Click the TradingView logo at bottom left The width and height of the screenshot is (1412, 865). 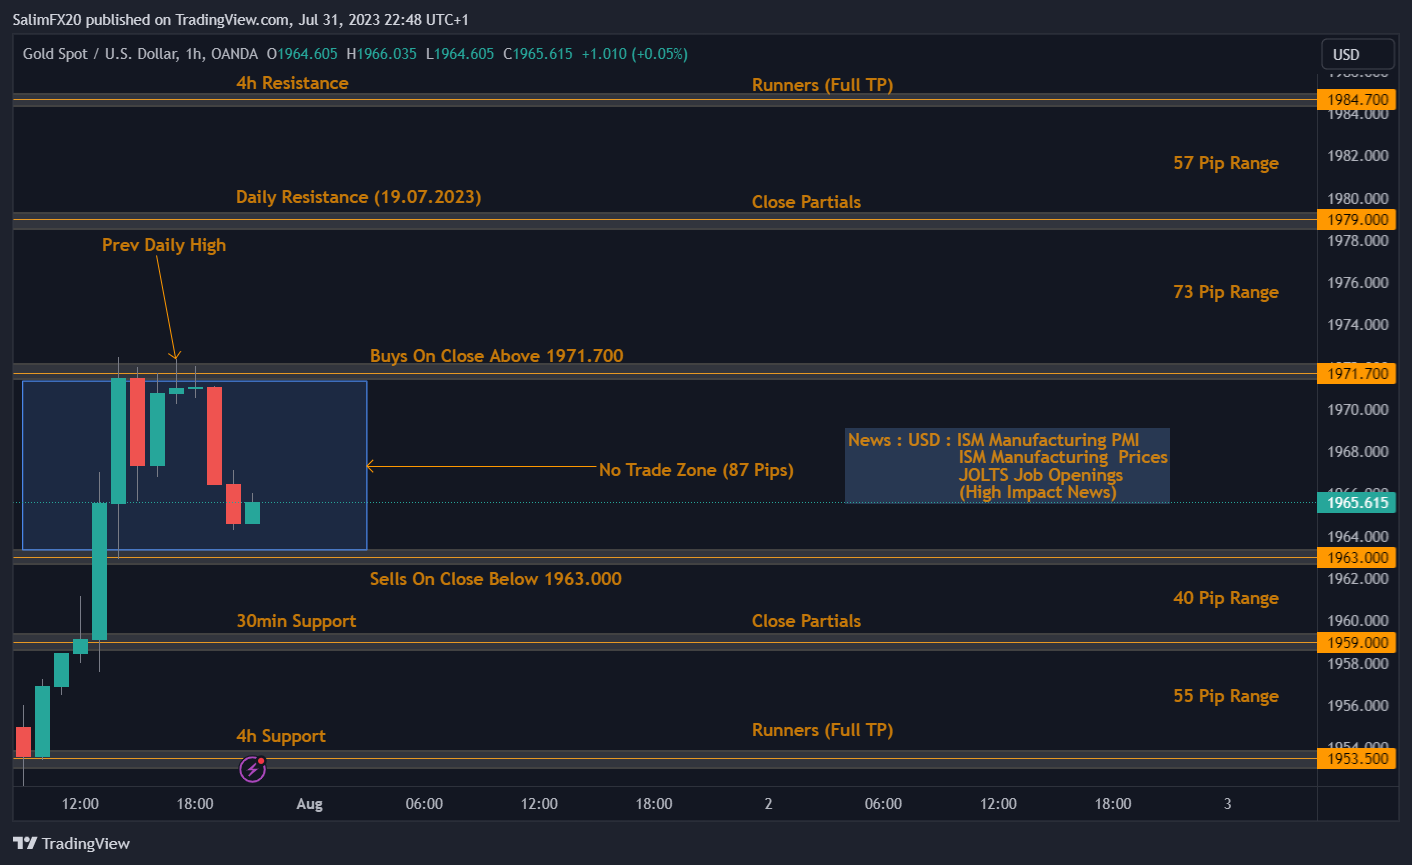click(x=72, y=843)
